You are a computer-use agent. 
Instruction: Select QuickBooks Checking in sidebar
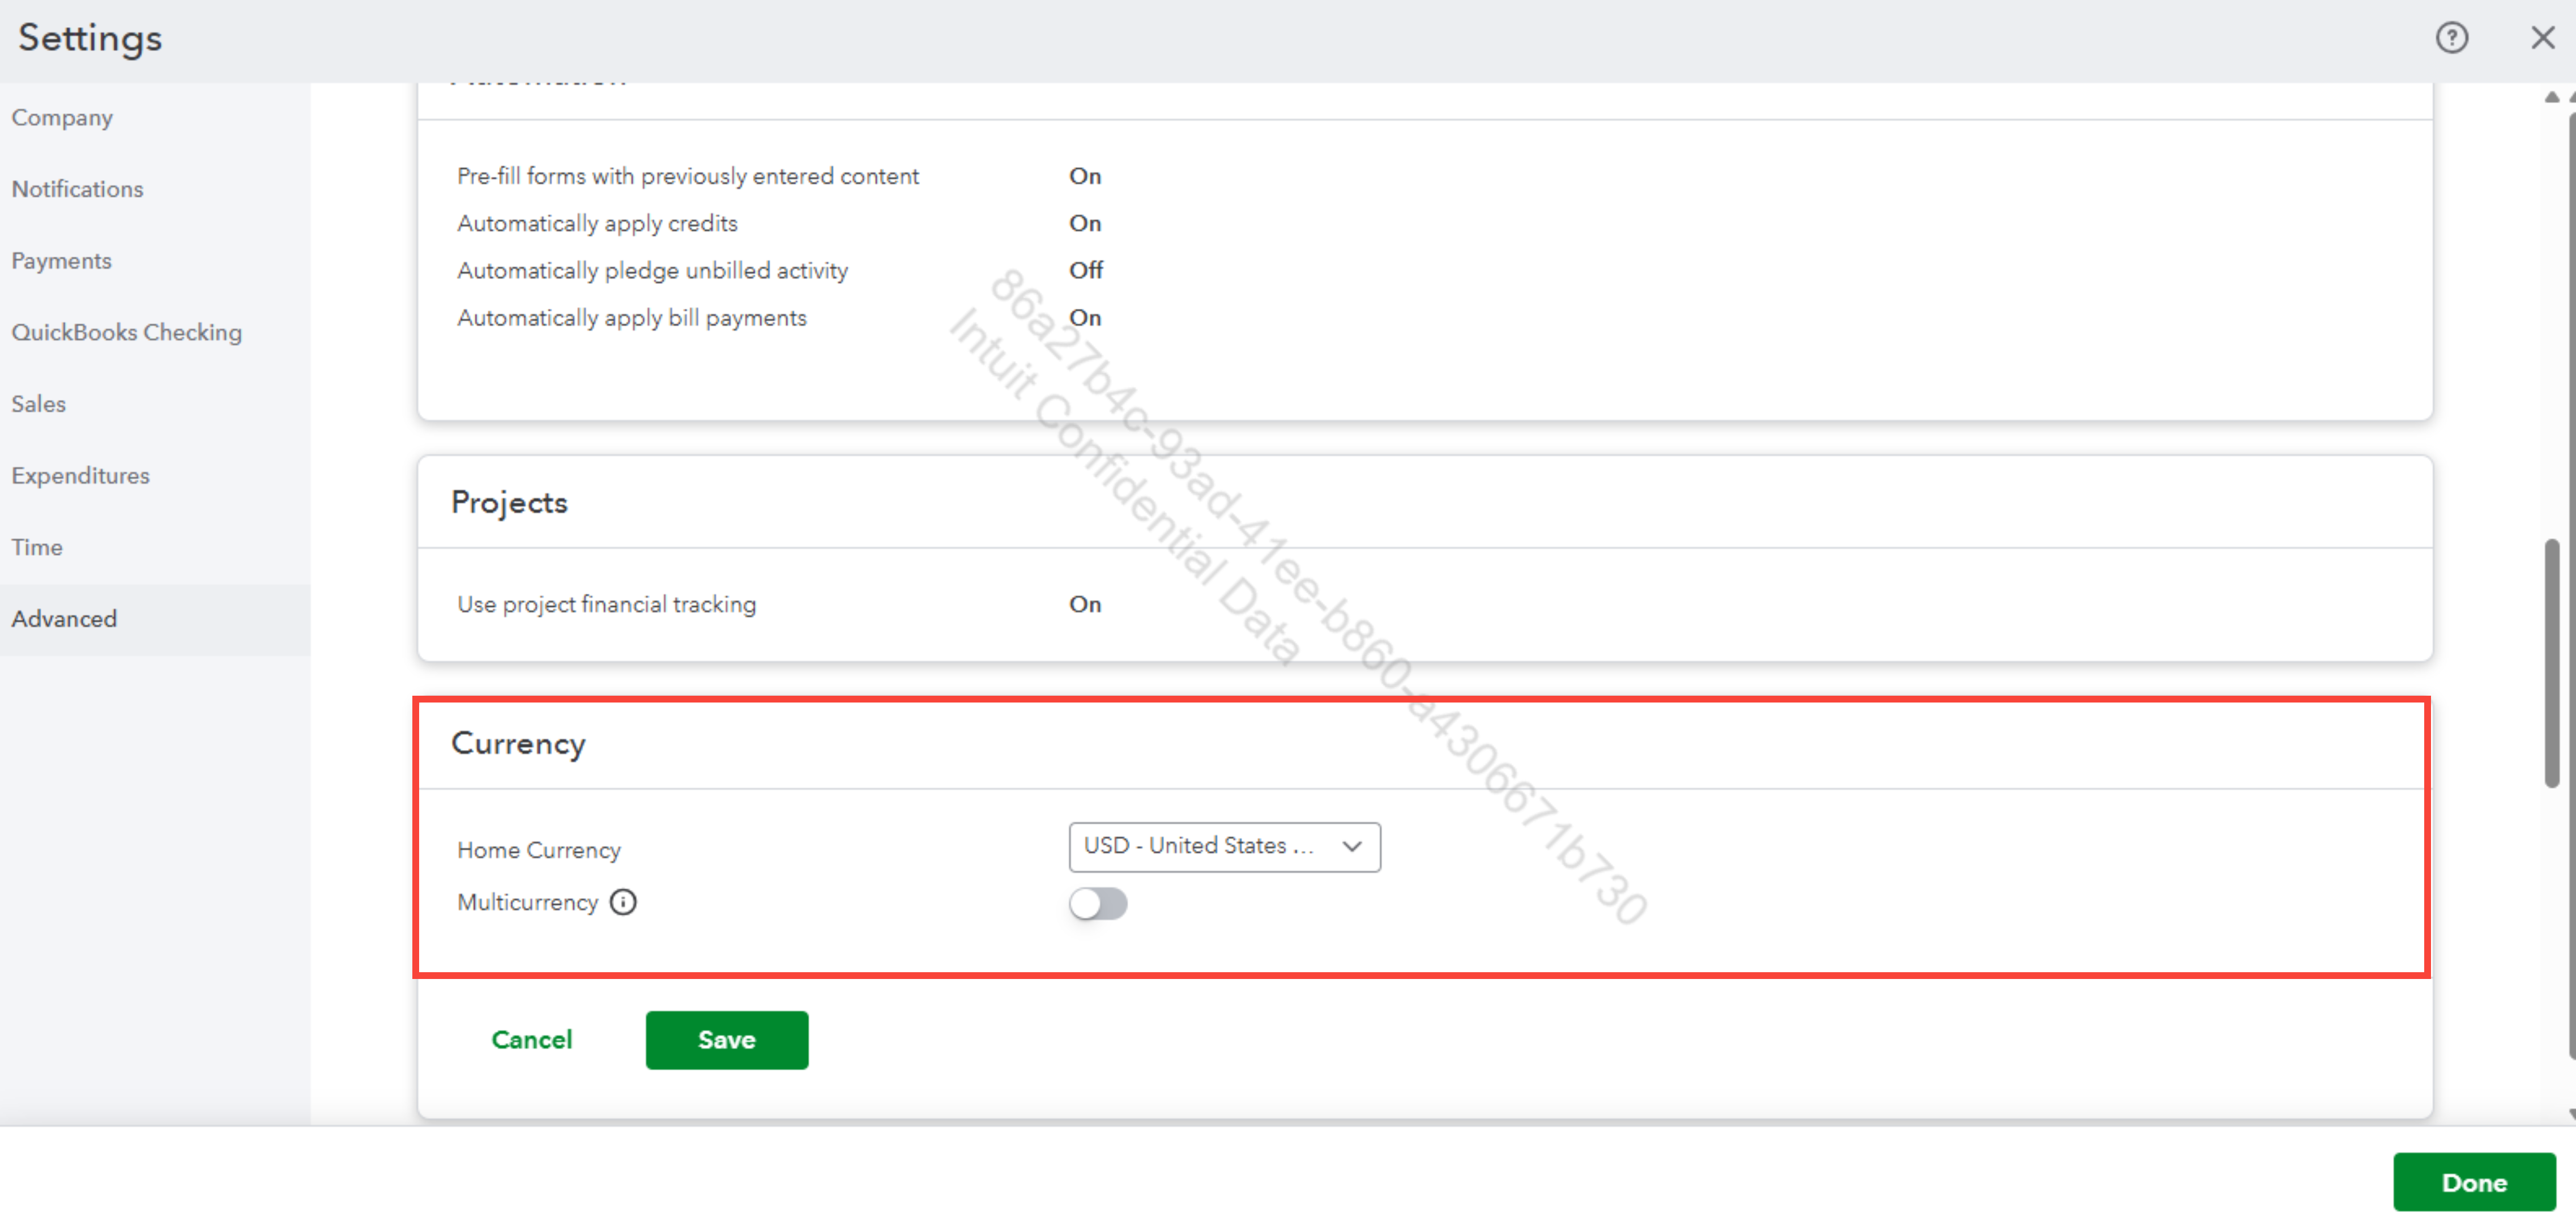pyautogui.click(x=126, y=333)
